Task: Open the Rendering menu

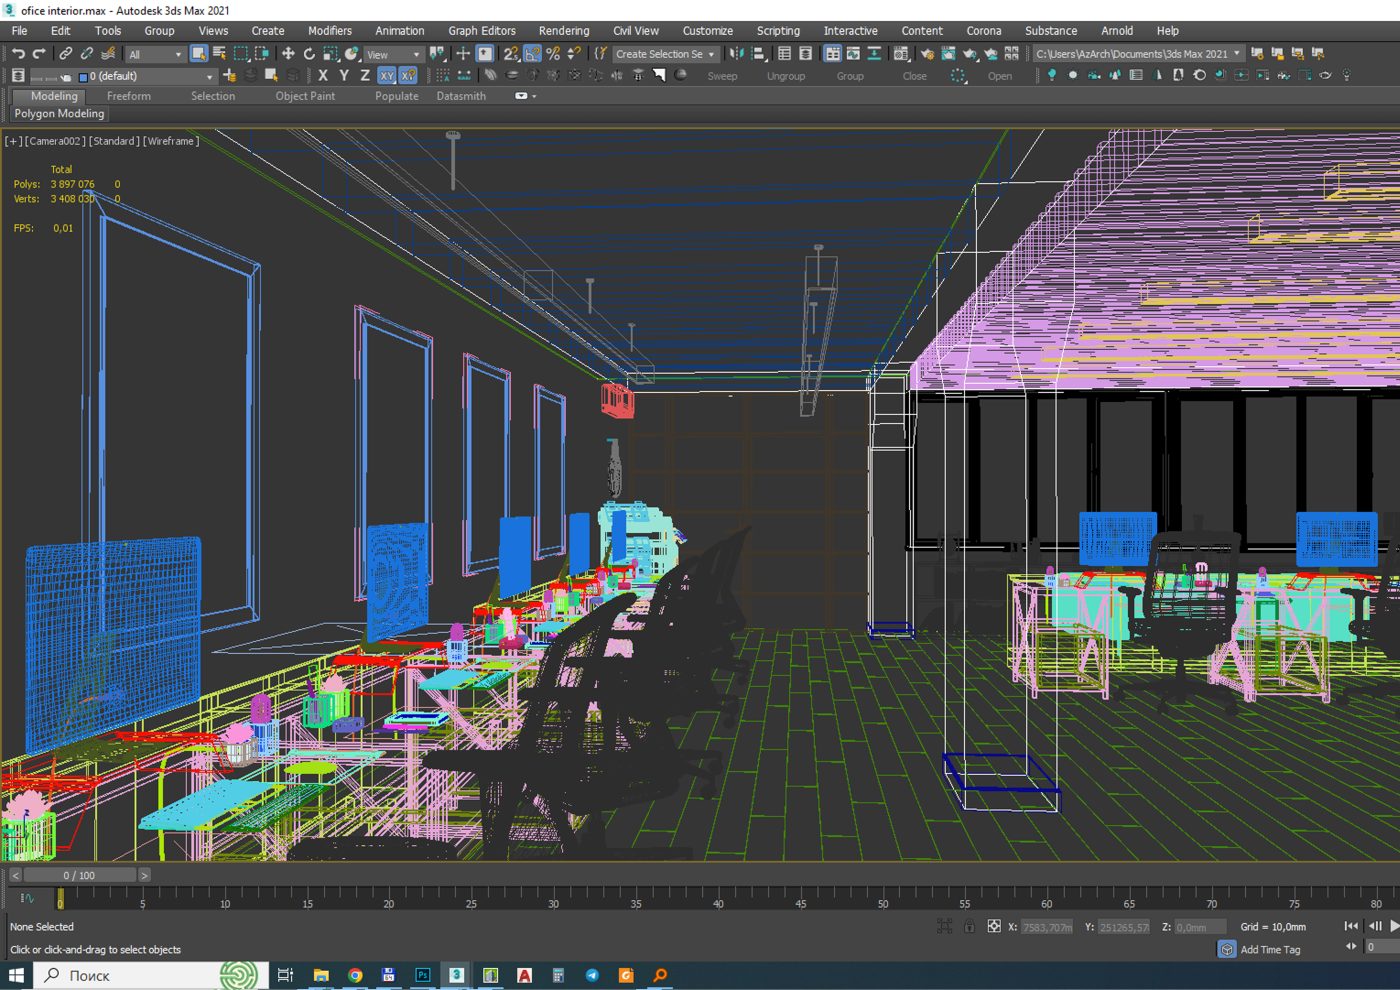Action: click(x=564, y=31)
